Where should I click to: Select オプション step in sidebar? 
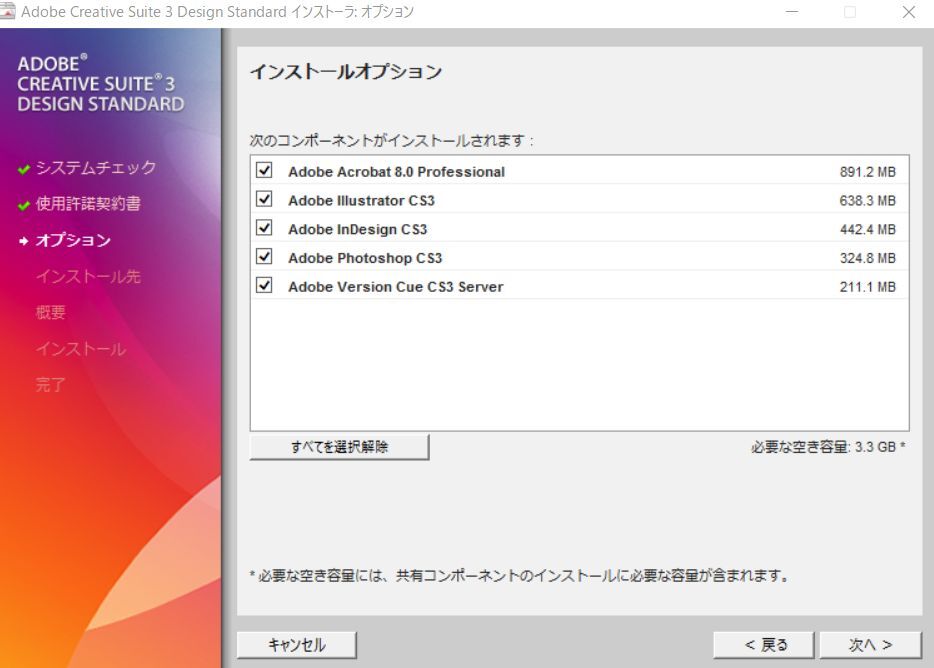click(73, 240)
